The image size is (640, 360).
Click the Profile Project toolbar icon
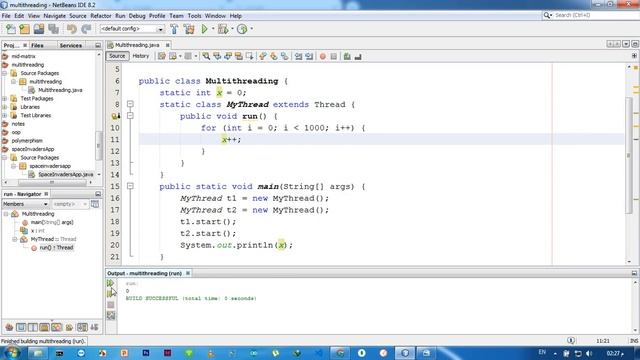242,29
